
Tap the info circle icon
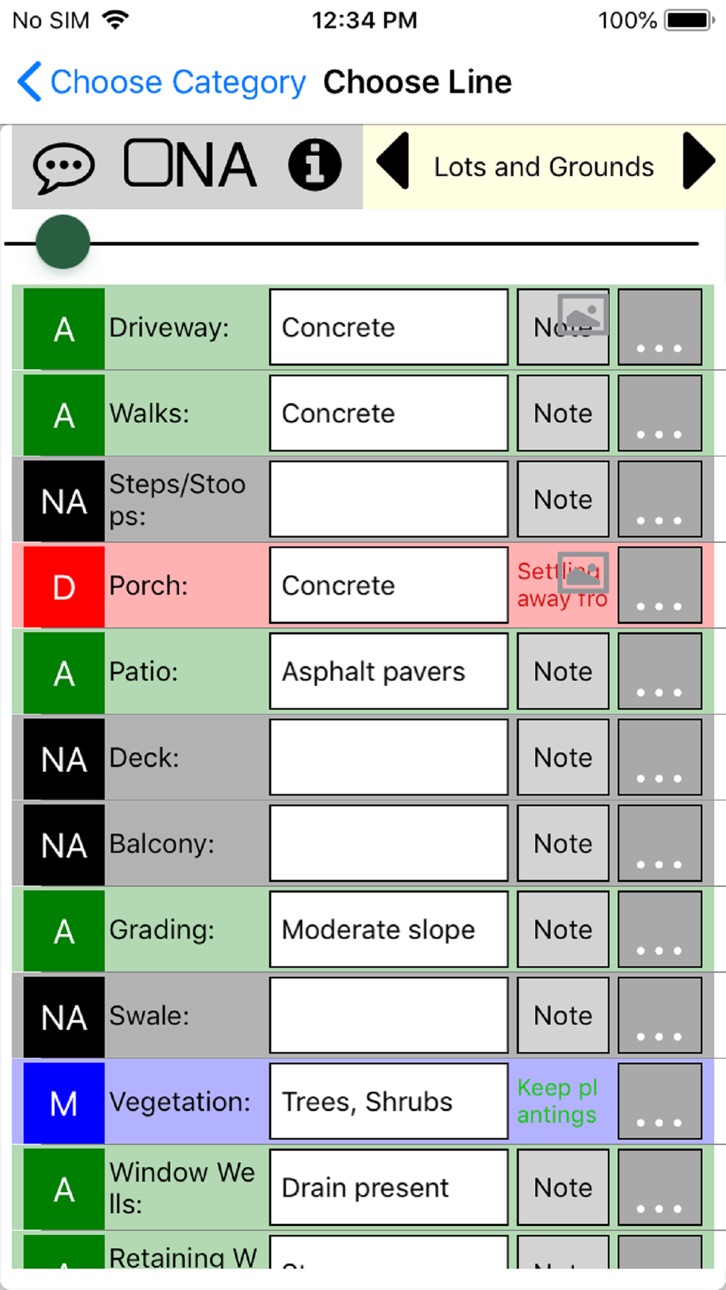[315, 165]
